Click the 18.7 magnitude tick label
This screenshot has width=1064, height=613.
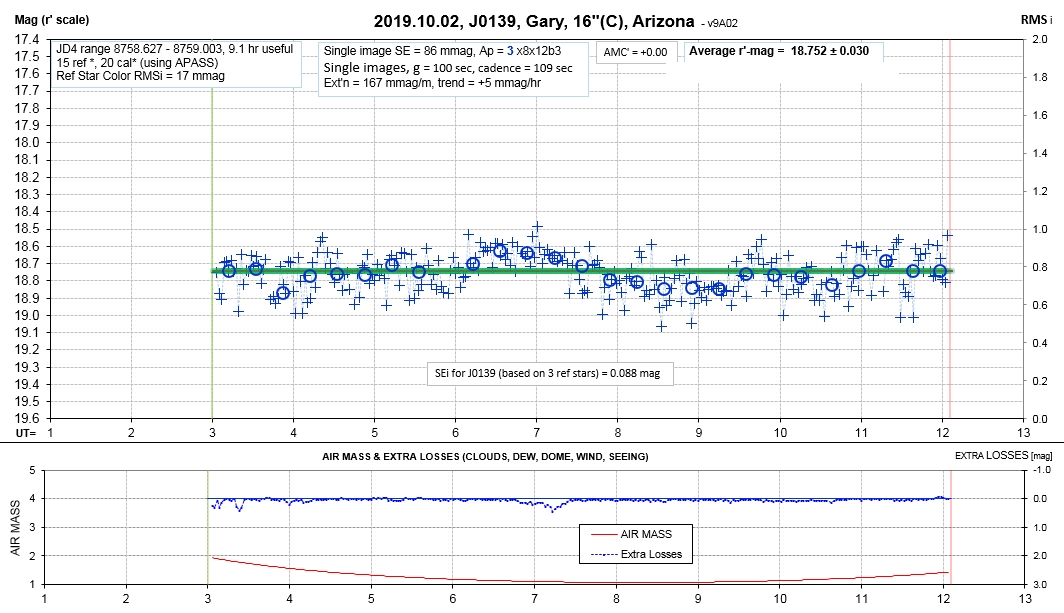click(26, 263)
